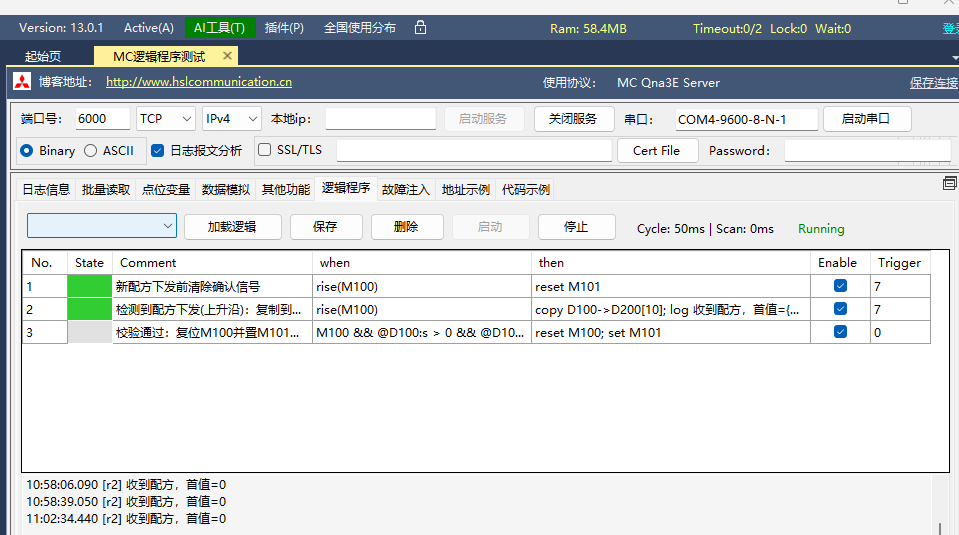The height and width of the screenshot is (535, 959).
Task: Select the 'reset M100; set M101' cell
Action: (671, 333)
